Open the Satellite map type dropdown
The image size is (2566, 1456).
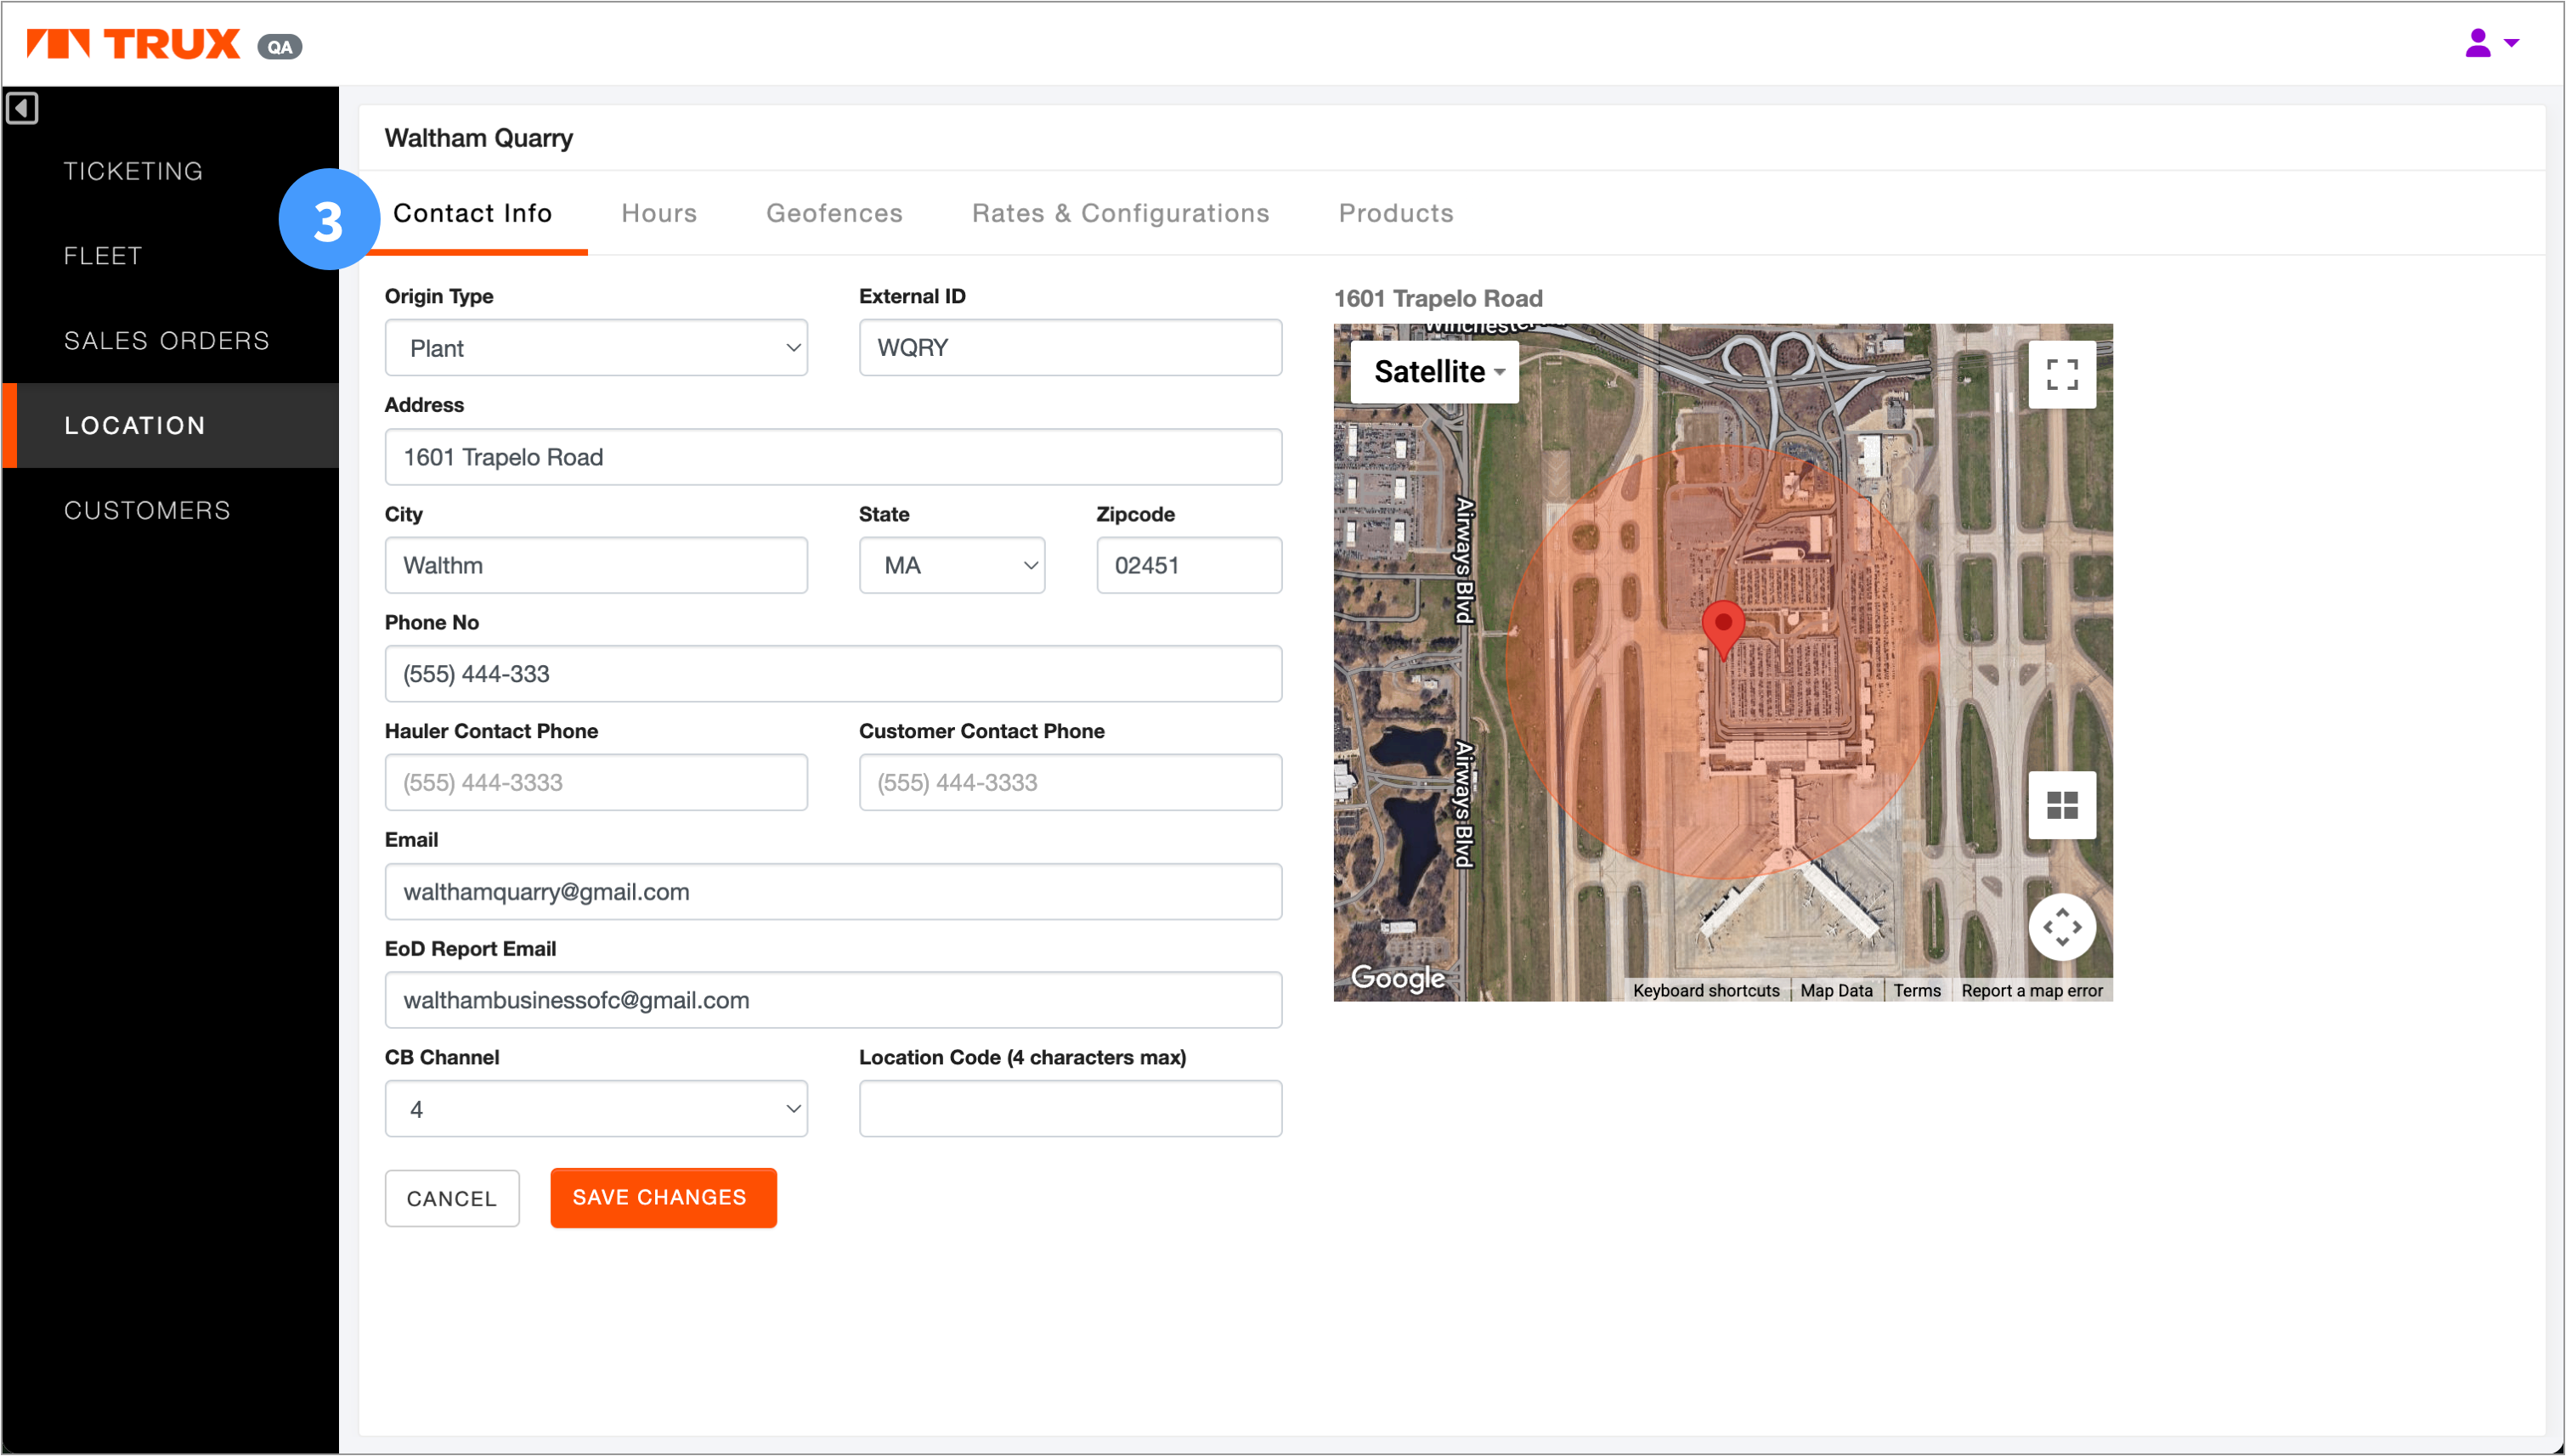point(1434,372)
